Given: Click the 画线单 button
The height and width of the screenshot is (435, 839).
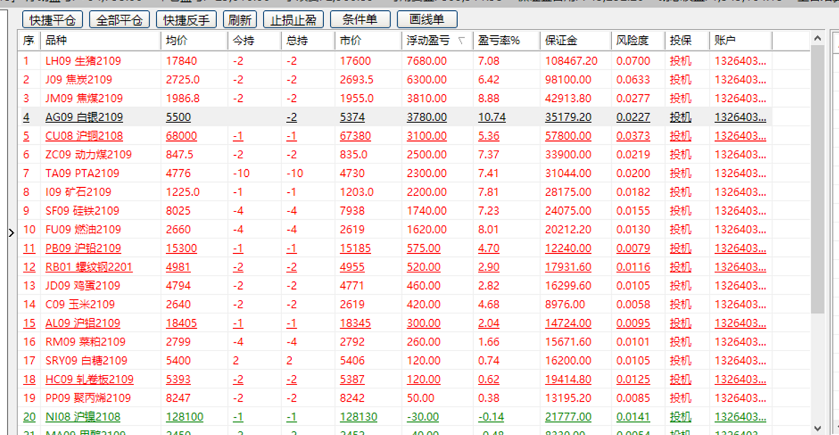Looking at the screenshot, I should pos(427,20).
